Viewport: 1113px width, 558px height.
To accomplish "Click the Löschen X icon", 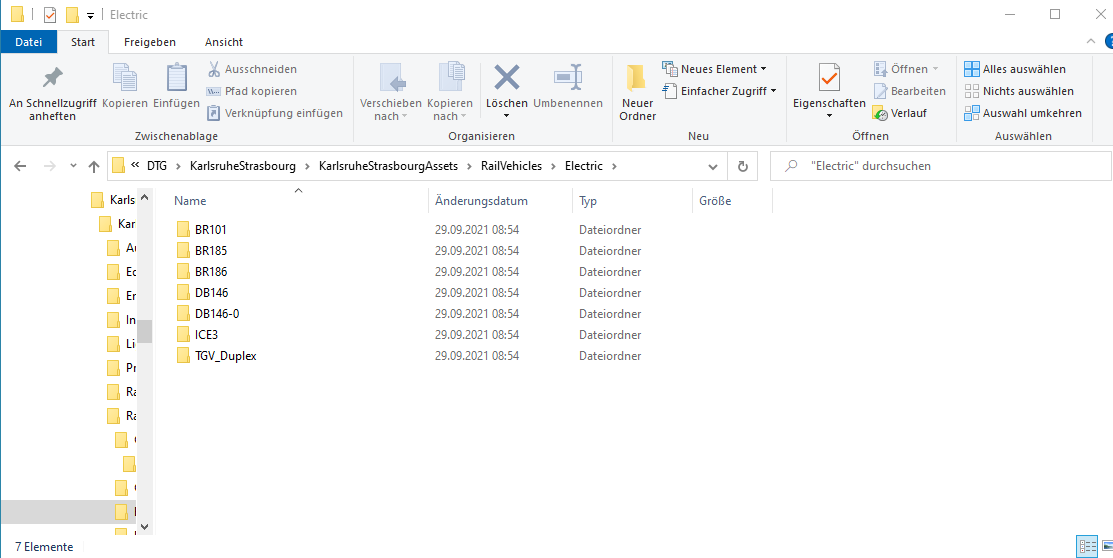I will 507,77.
